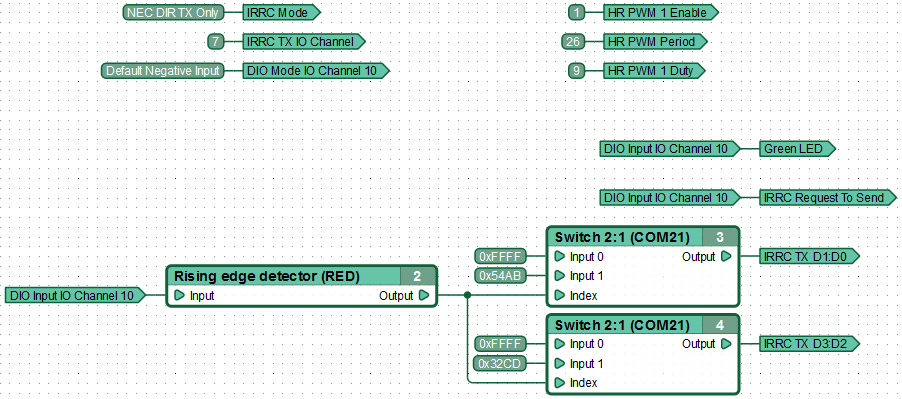Click Output port arrow of Switch block 3
Image resolution: width=902 pixels, height=399 pixels.
click(726, 256)
